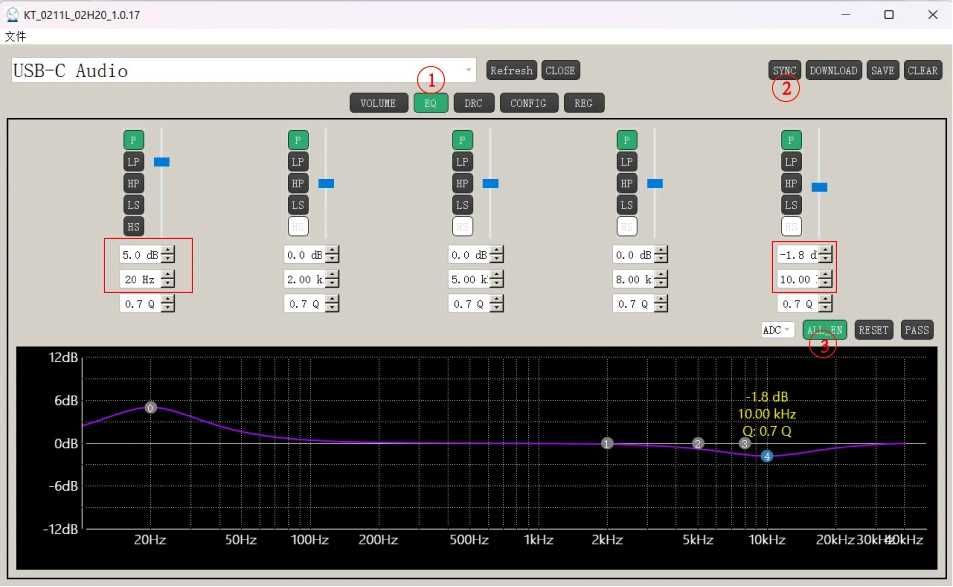Toggle the P filter type on band 5
The width and height of the screenshot is (953, 587).
click(x=791, y=140)
